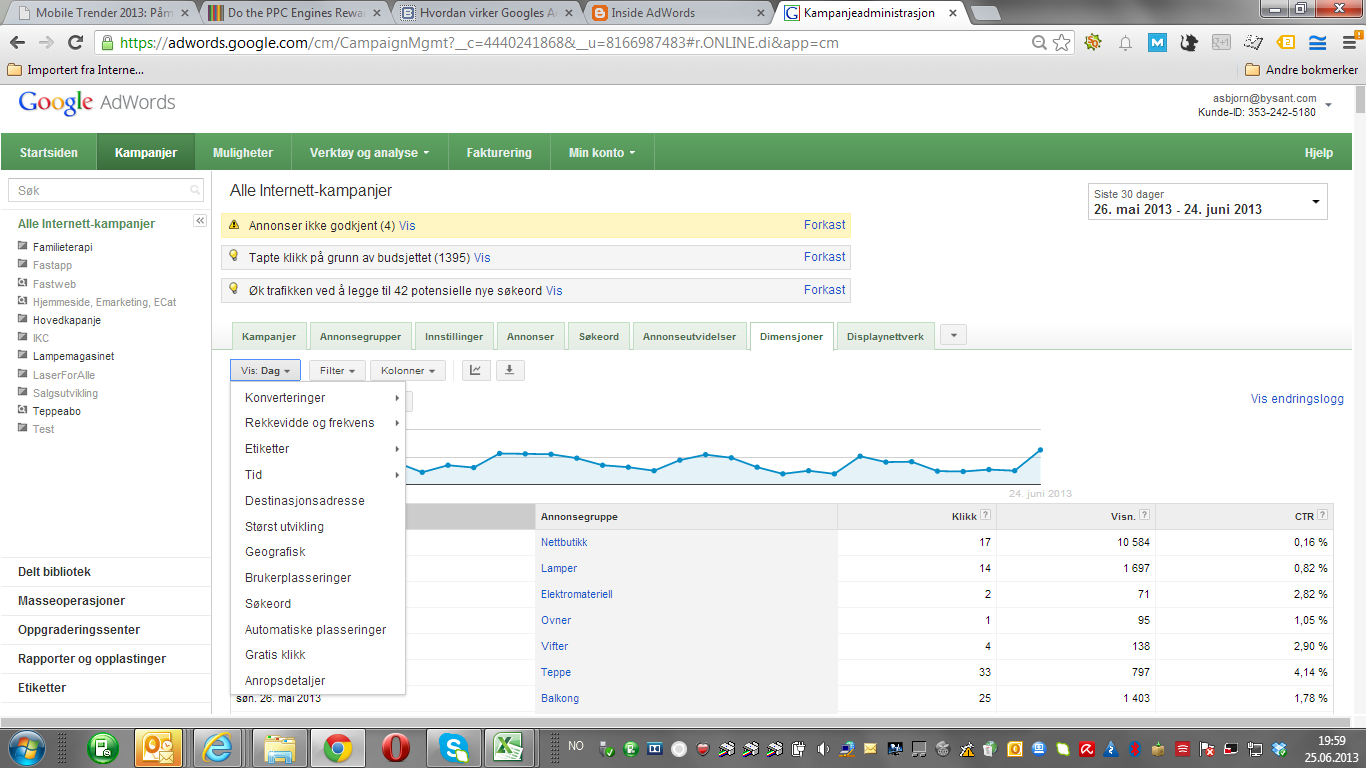Screen dimensions: 1366x768
Task: Open Opera from the taskbar
Action: click(396, 747)
